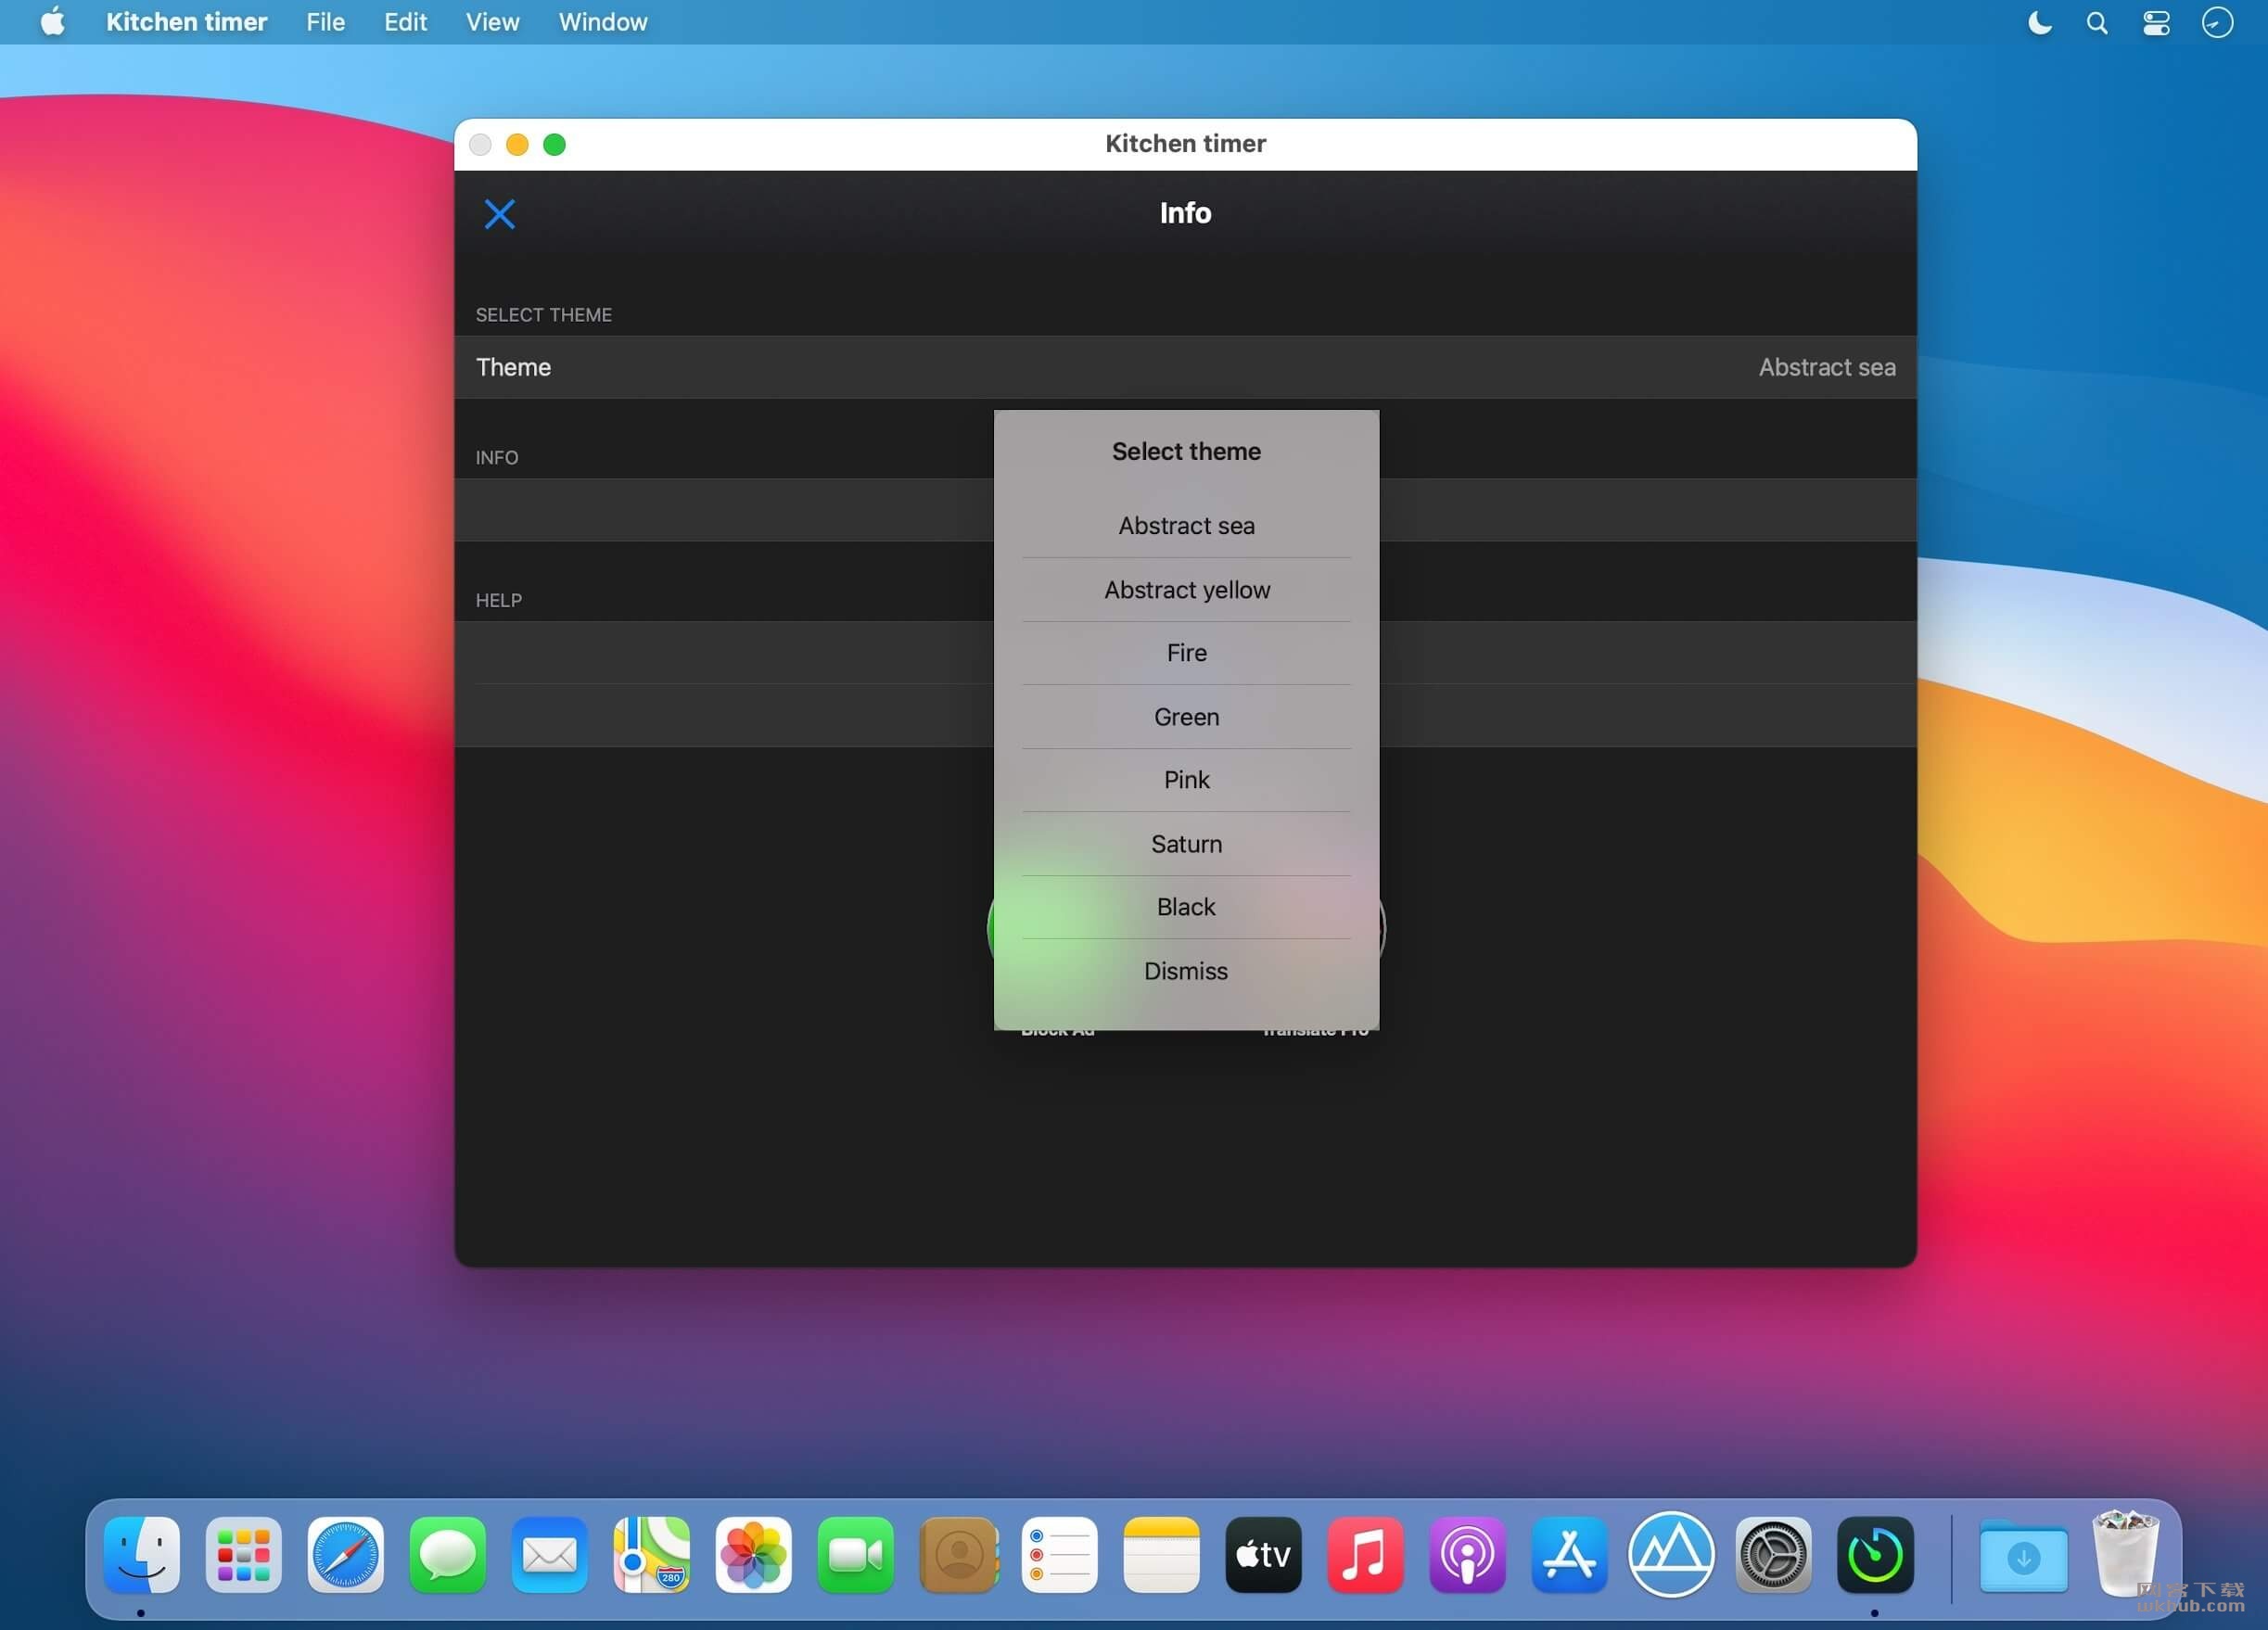Click the Select theme popup title

[x=1186, y=452]
